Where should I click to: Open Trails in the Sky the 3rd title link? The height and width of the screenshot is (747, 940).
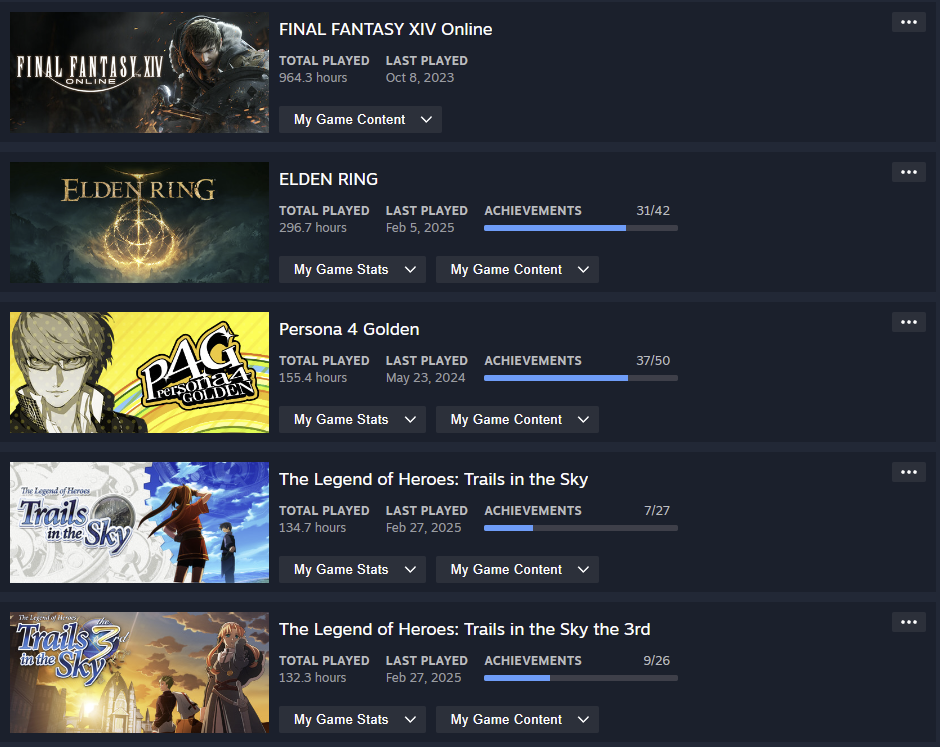[x=465, y=629]
